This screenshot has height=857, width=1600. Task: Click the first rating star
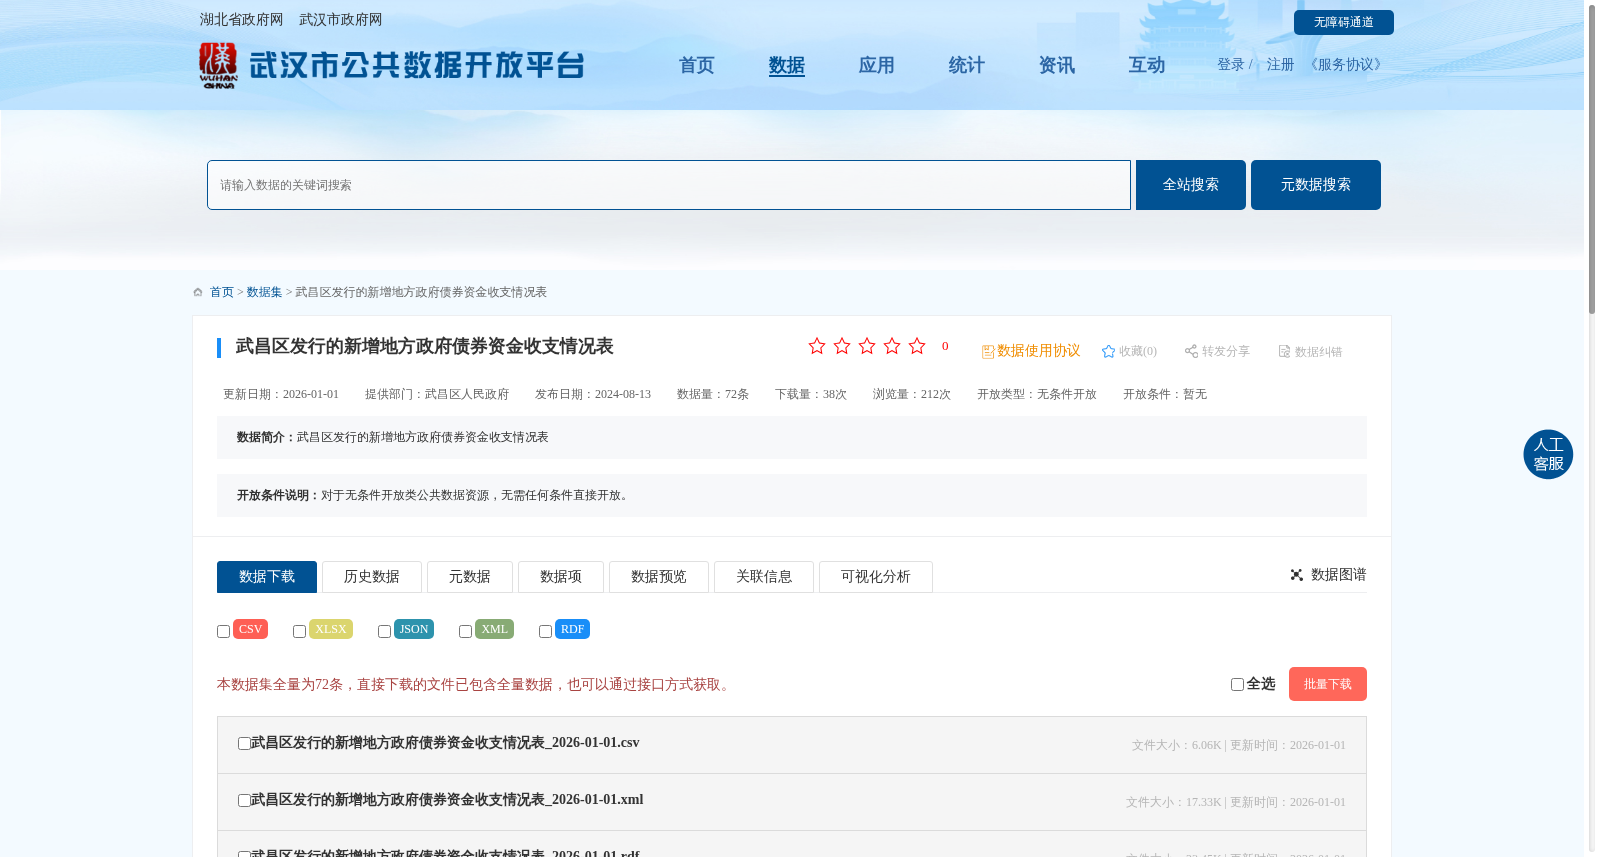point(817,346)
